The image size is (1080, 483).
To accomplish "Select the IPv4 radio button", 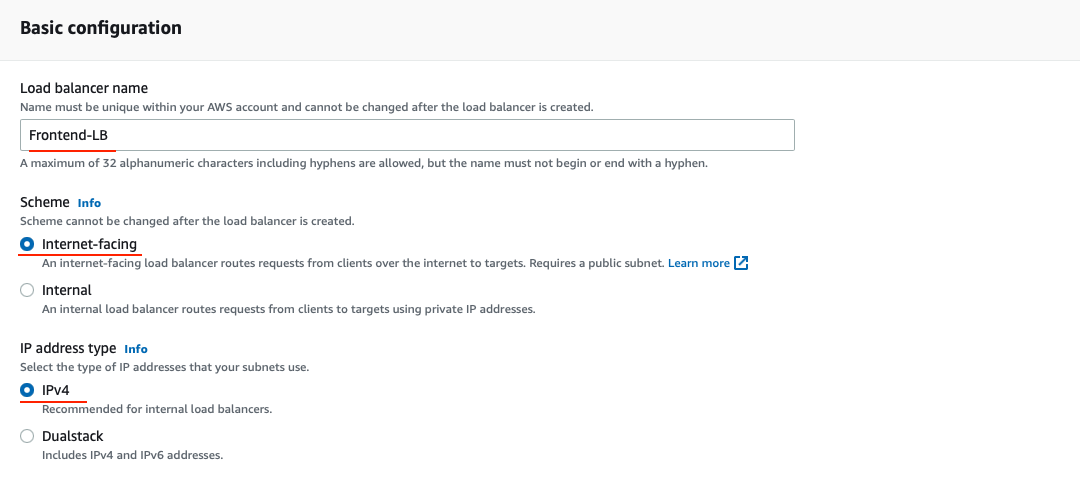I will 27,390.
